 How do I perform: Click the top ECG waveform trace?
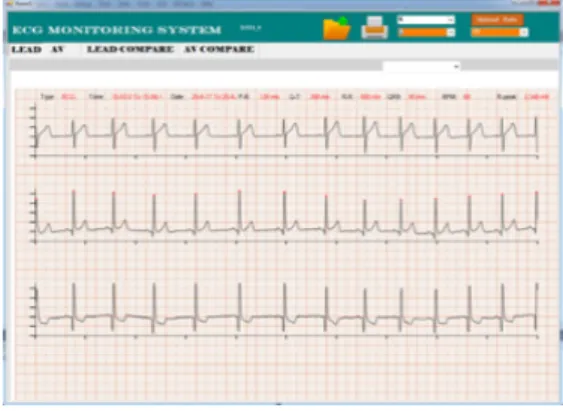pyautogui.click(x=286, y=134)
